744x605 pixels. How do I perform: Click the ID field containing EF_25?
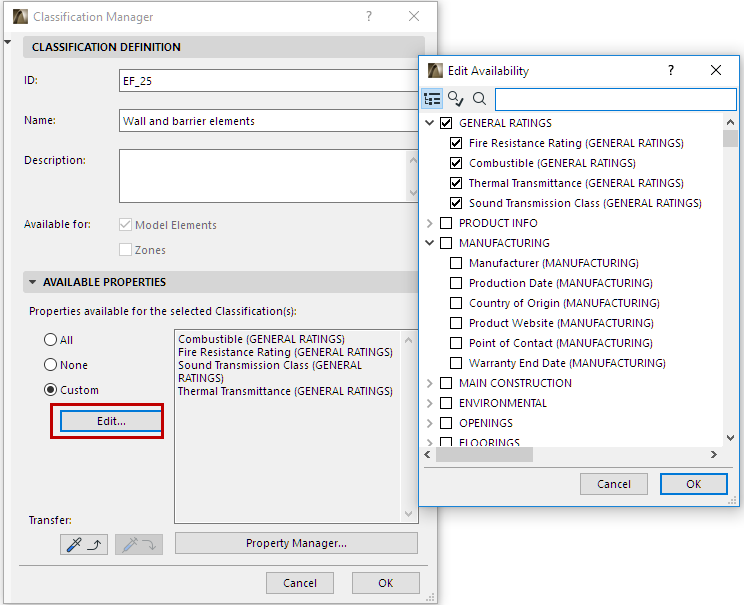(269, 81)
